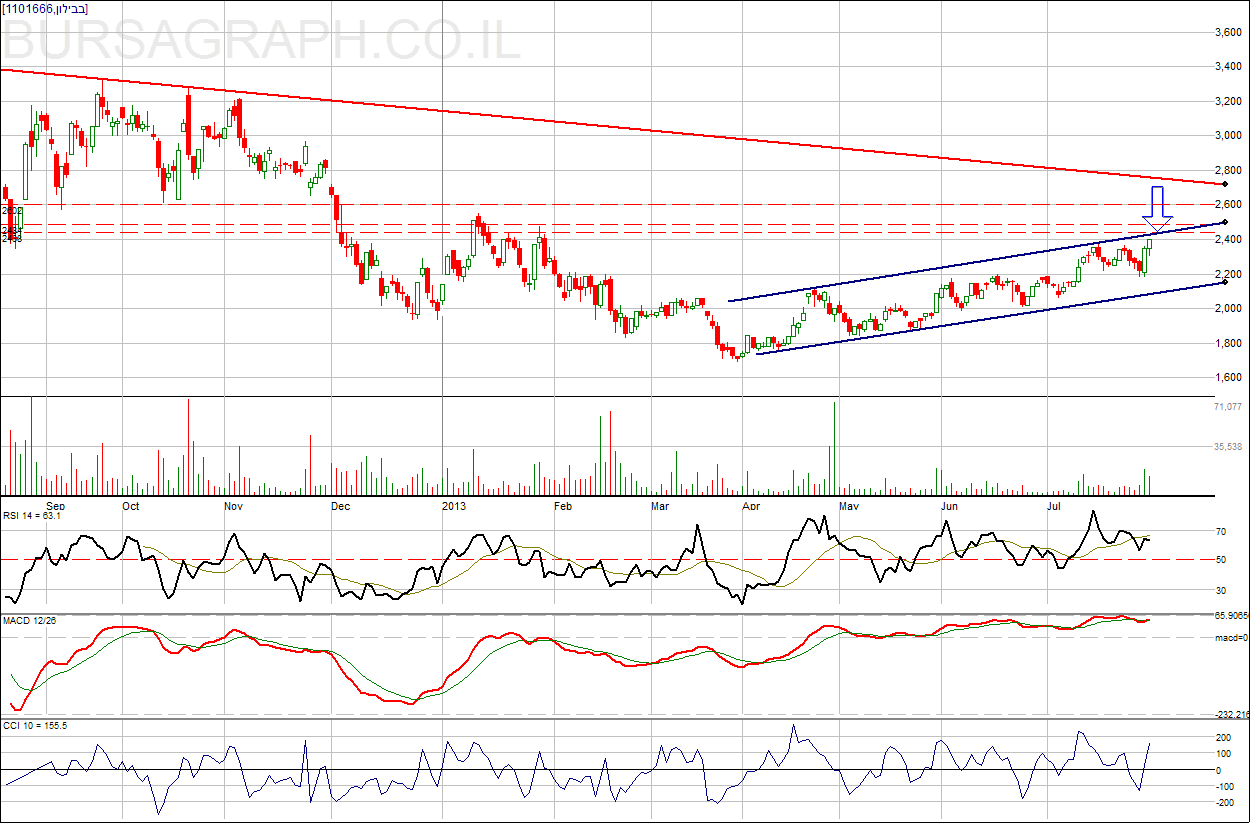1250x823 pixels.
Task: Click the Jun month label
Action: pos(949,506)
